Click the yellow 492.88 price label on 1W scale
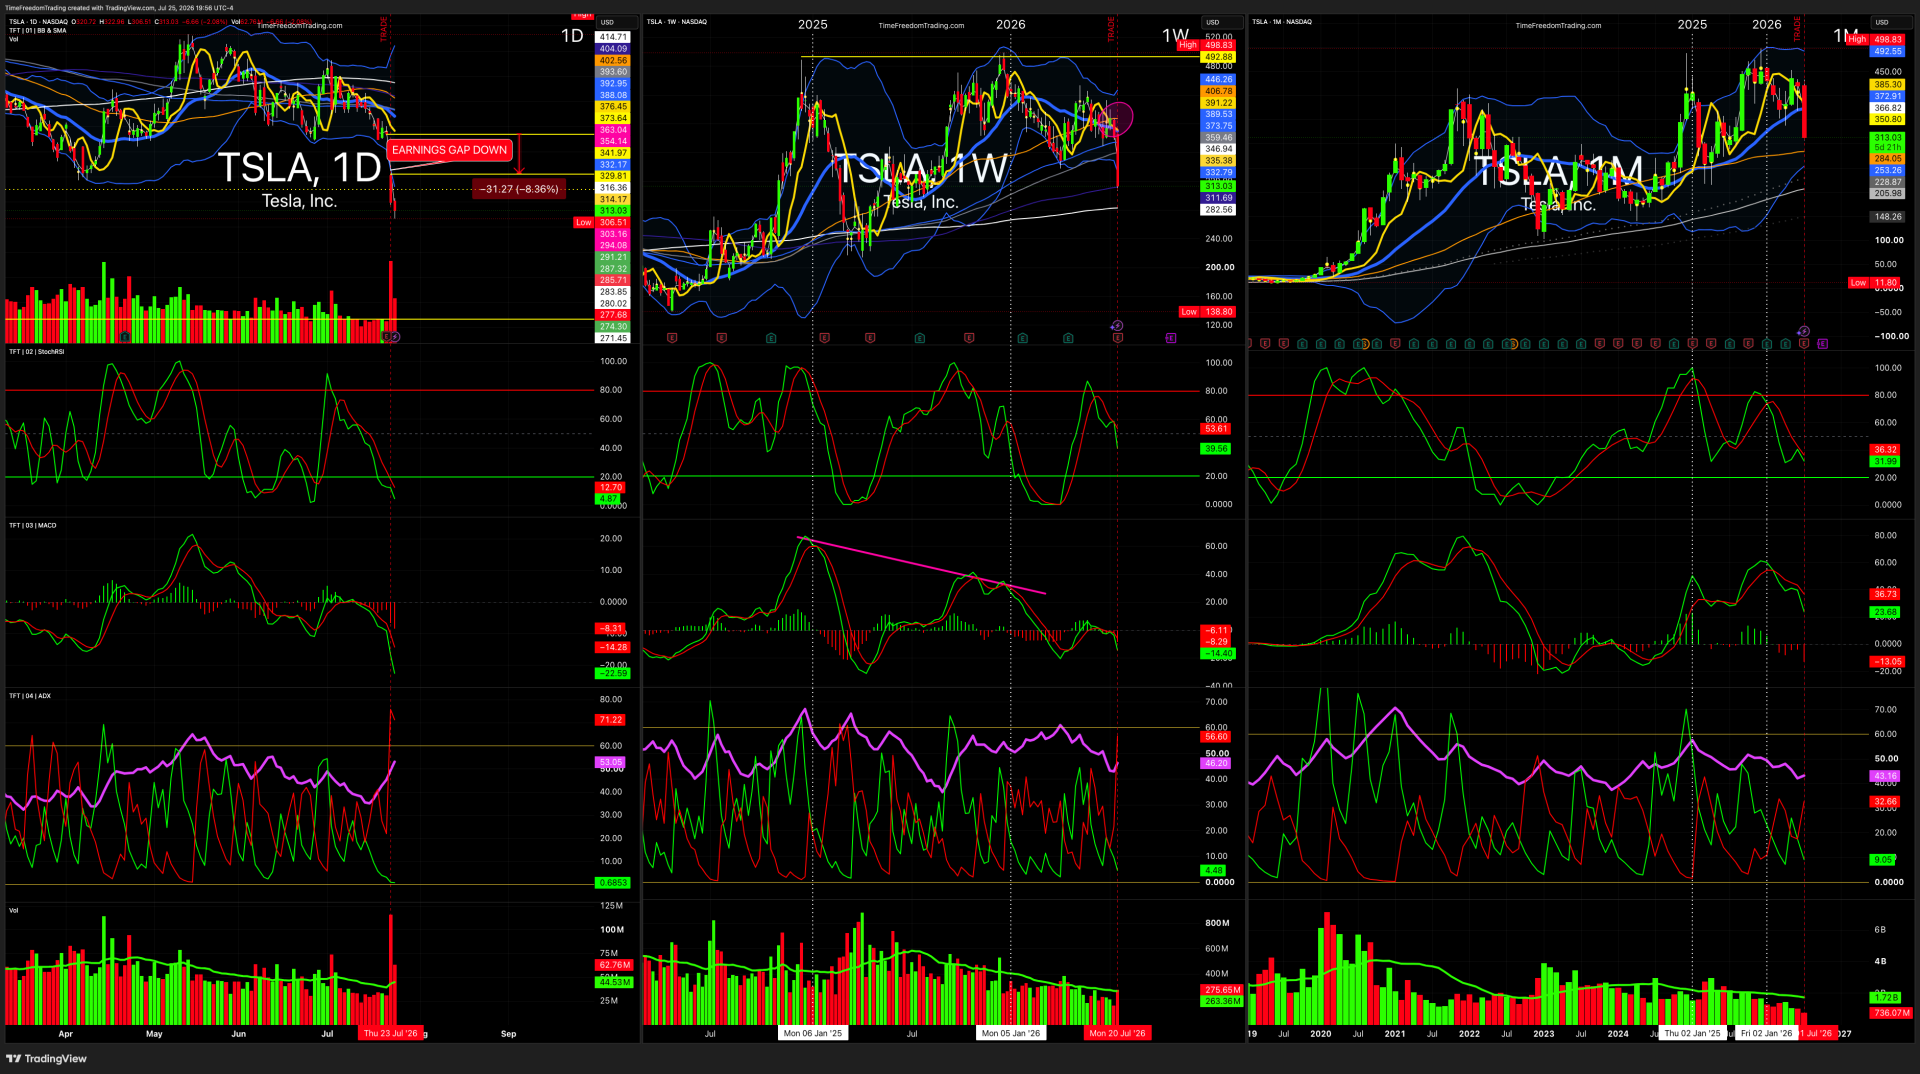 pos(1219,57)
